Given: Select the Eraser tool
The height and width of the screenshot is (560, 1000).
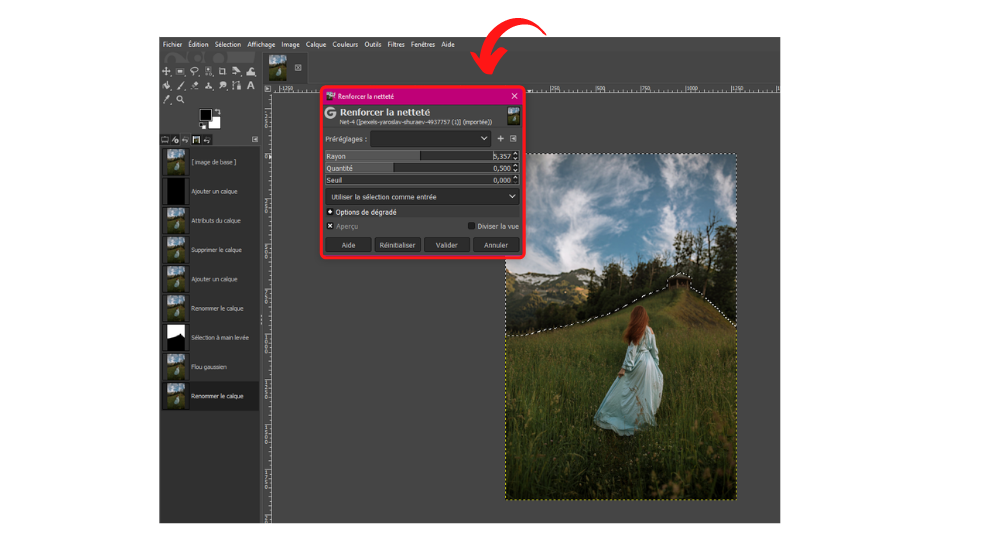Looking at the screenshot, I should coord(195,85).
